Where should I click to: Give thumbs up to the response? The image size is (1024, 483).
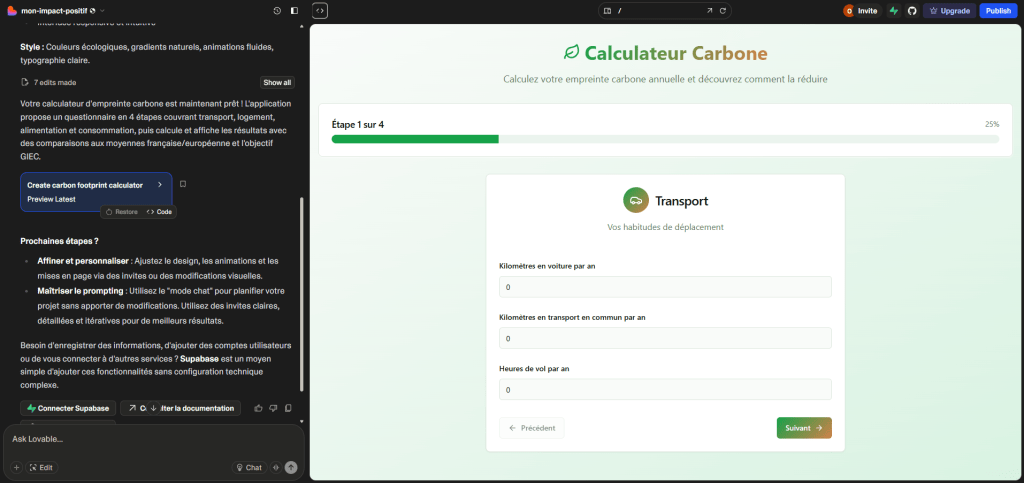coord(259,408)
